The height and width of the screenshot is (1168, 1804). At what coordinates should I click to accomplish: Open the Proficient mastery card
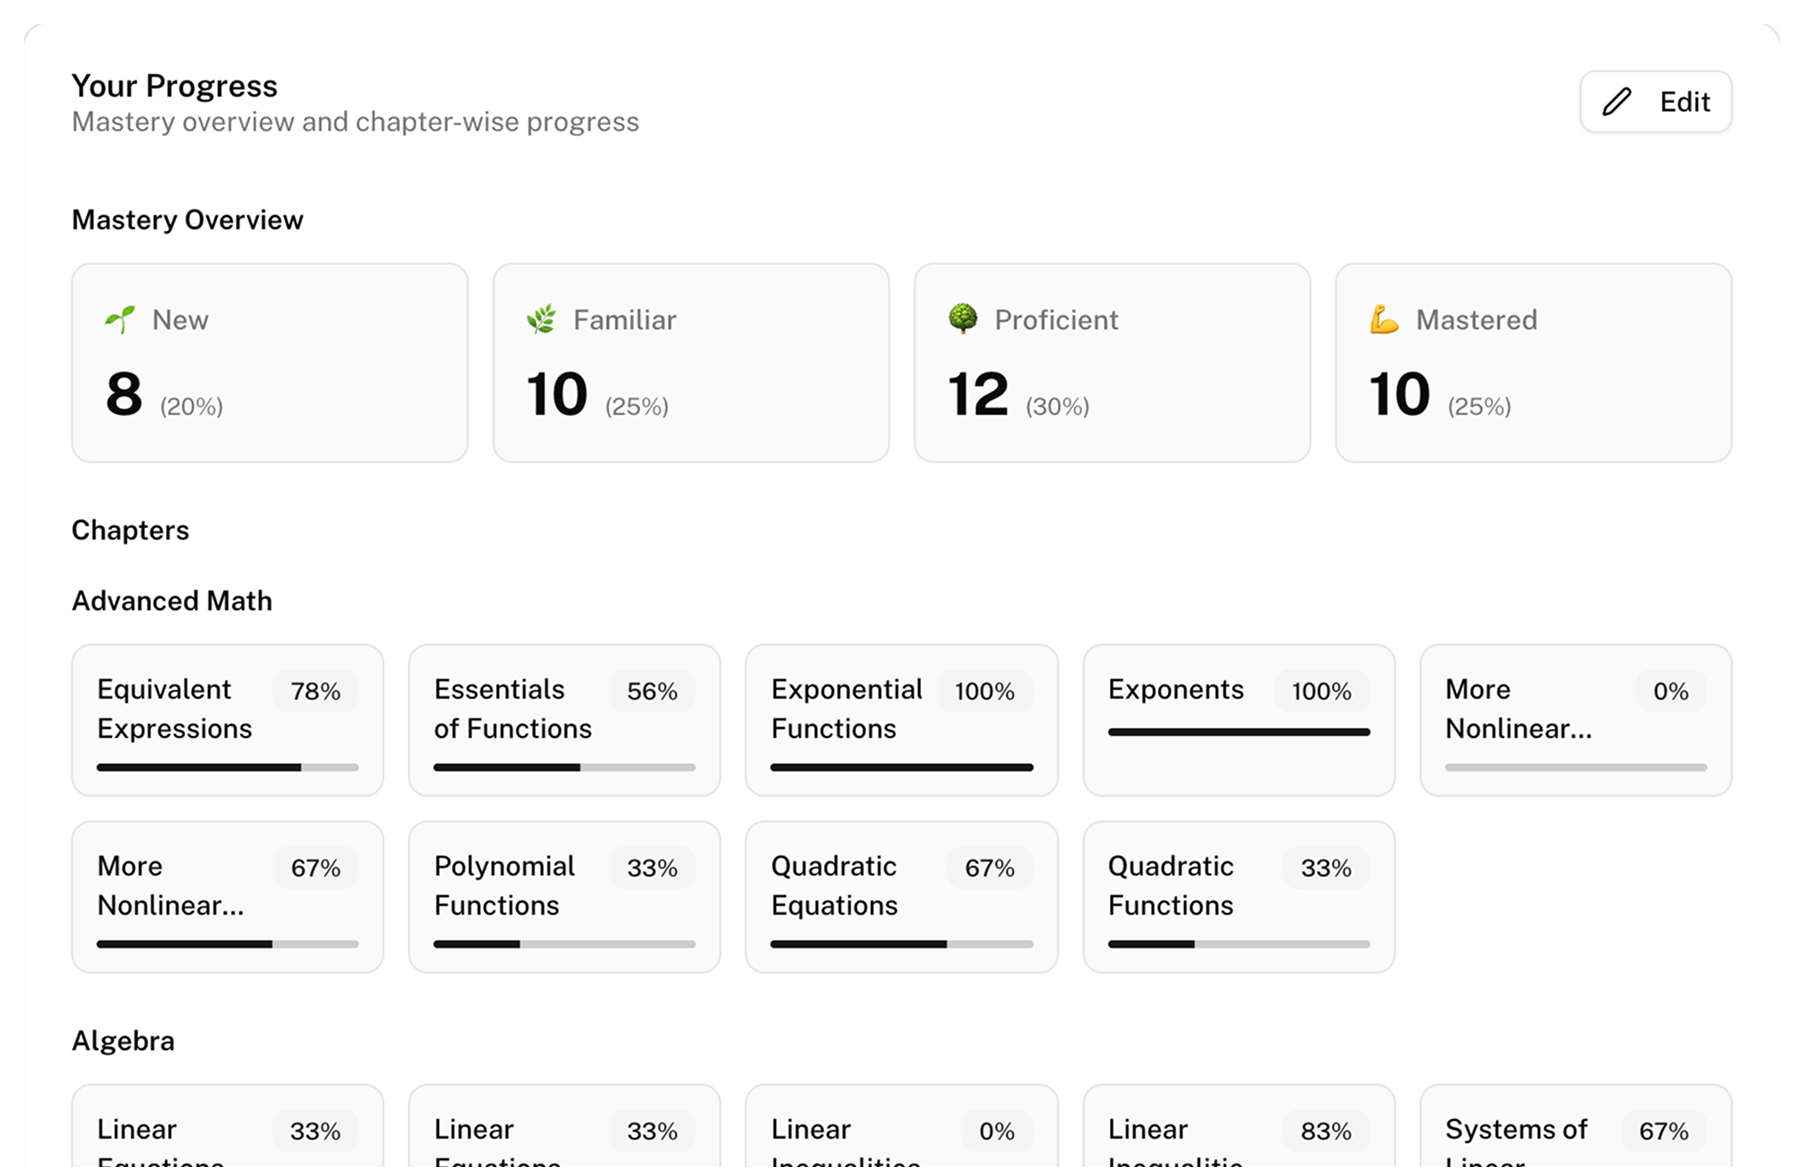point(1111,362)
